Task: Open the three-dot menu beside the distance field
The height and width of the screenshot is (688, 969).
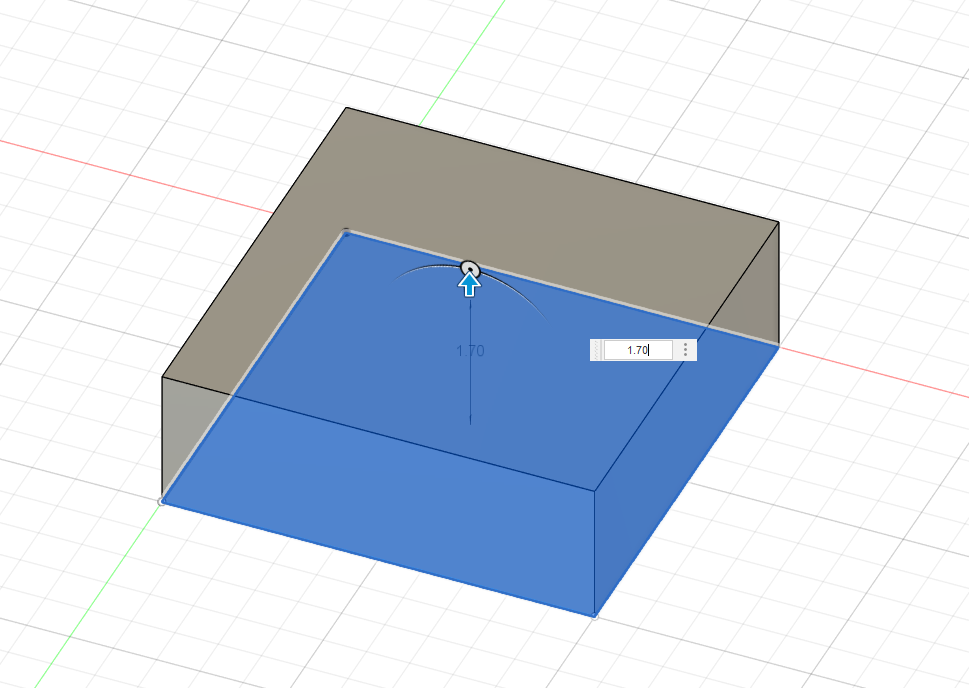Action: coord(685,350)
